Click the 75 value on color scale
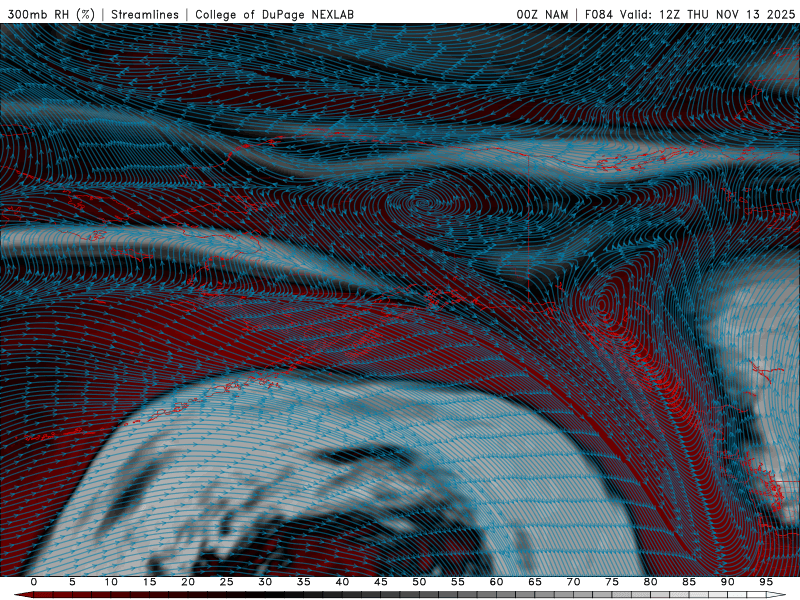 point(612,582)
